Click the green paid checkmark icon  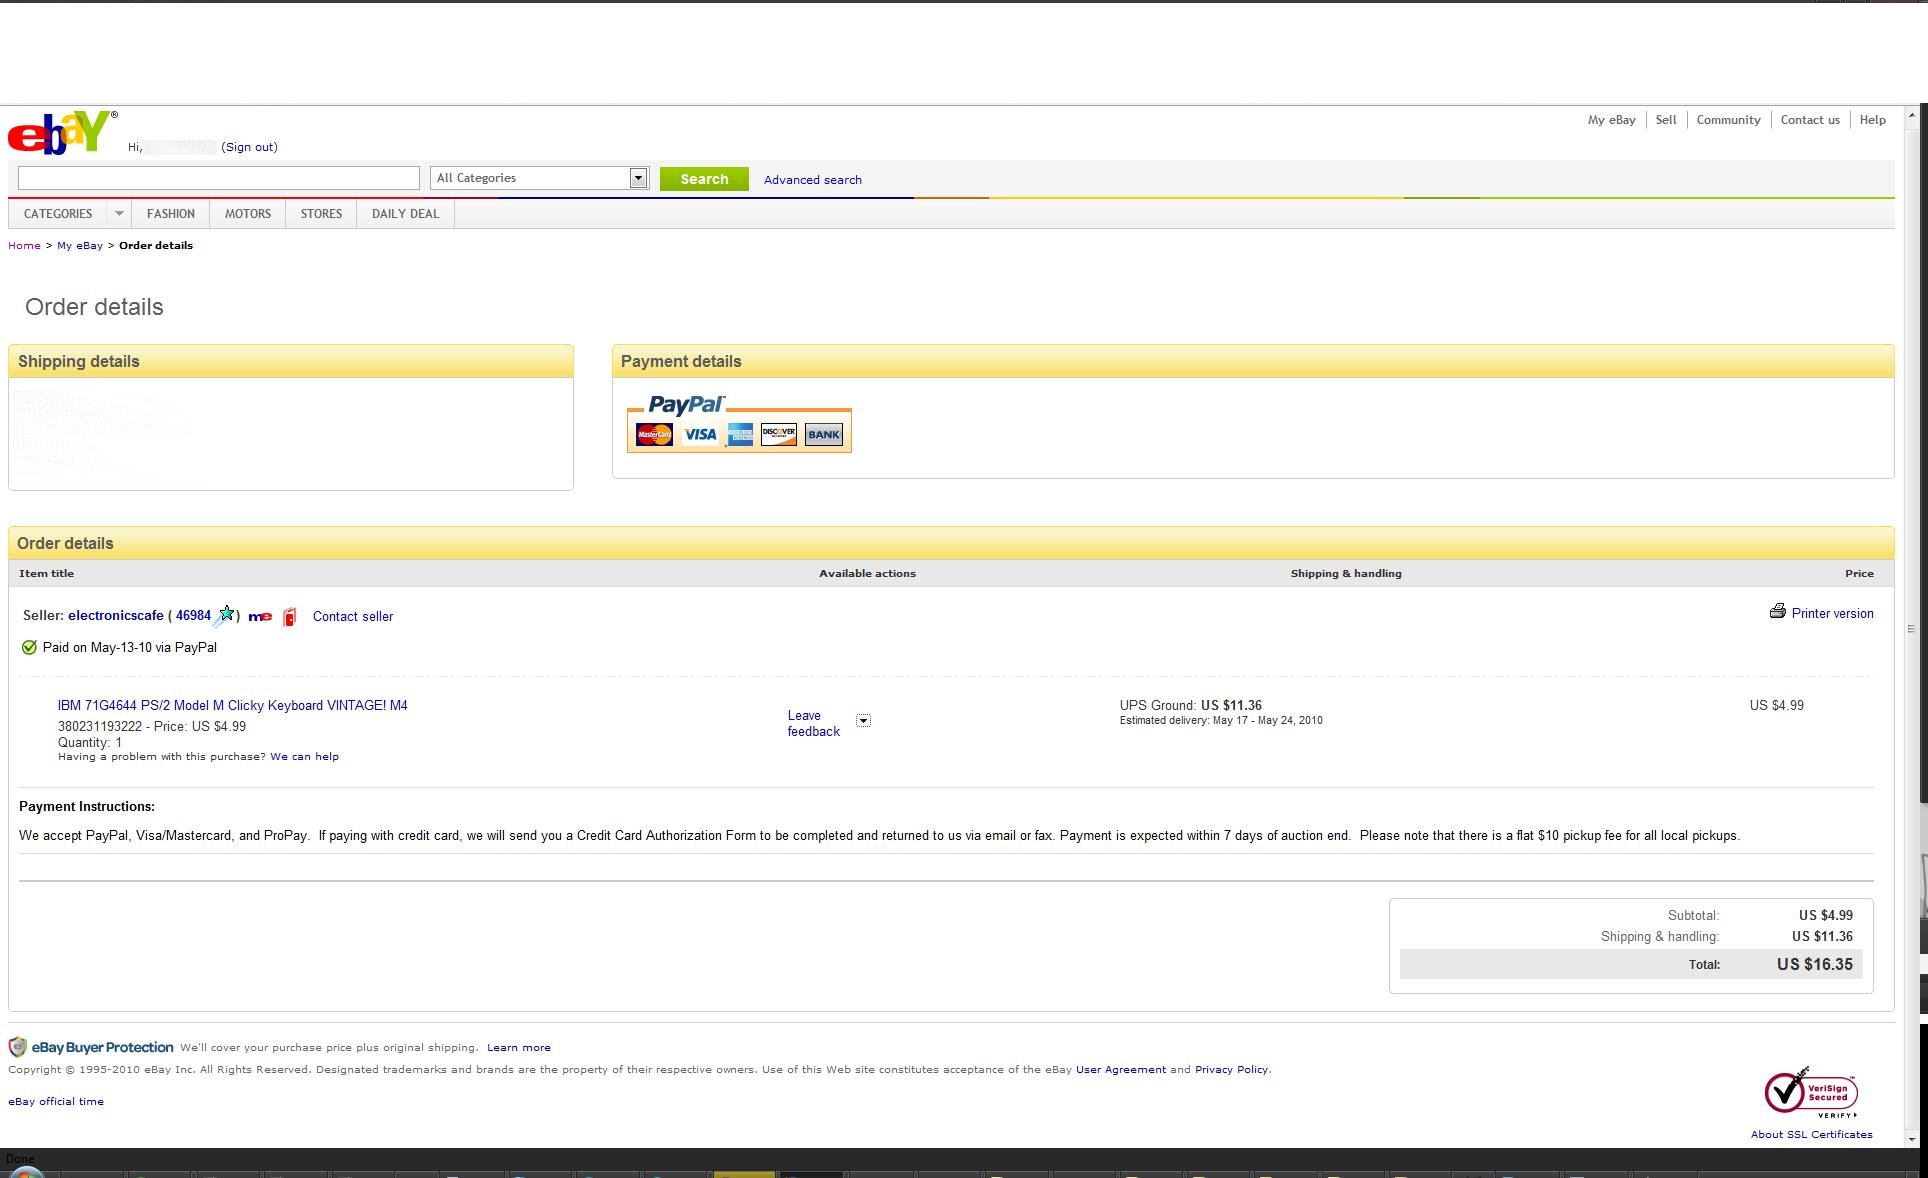click(x=29, y=647)
